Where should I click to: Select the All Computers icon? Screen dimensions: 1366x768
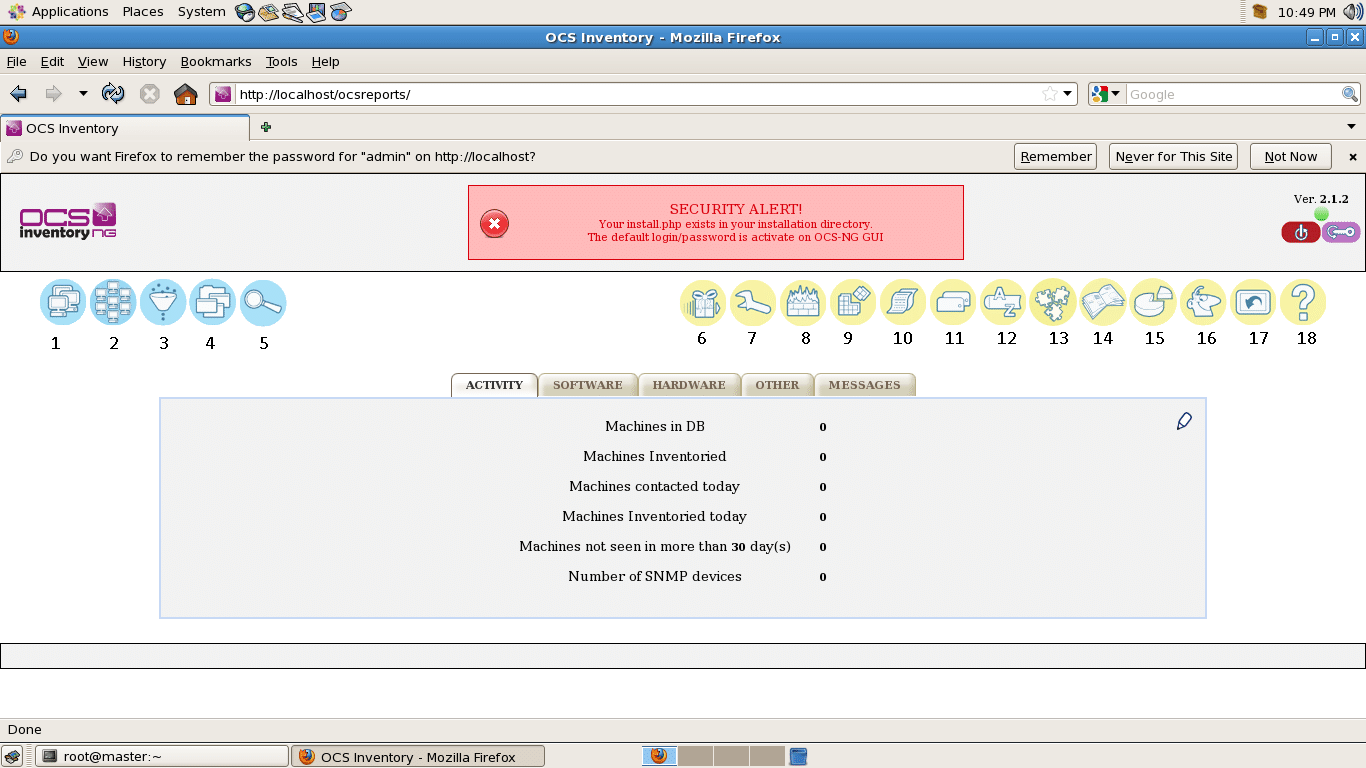coord(63,302)
